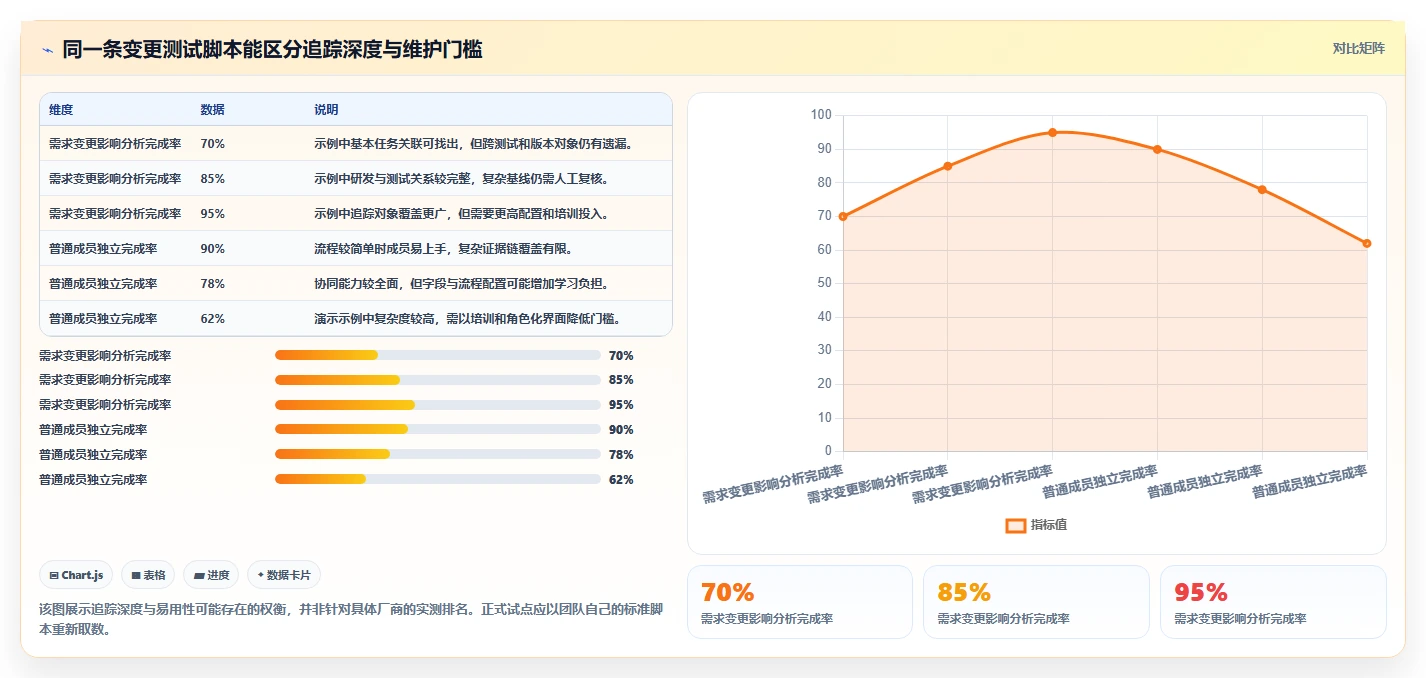Click the 维度 column header

(61, 109)
